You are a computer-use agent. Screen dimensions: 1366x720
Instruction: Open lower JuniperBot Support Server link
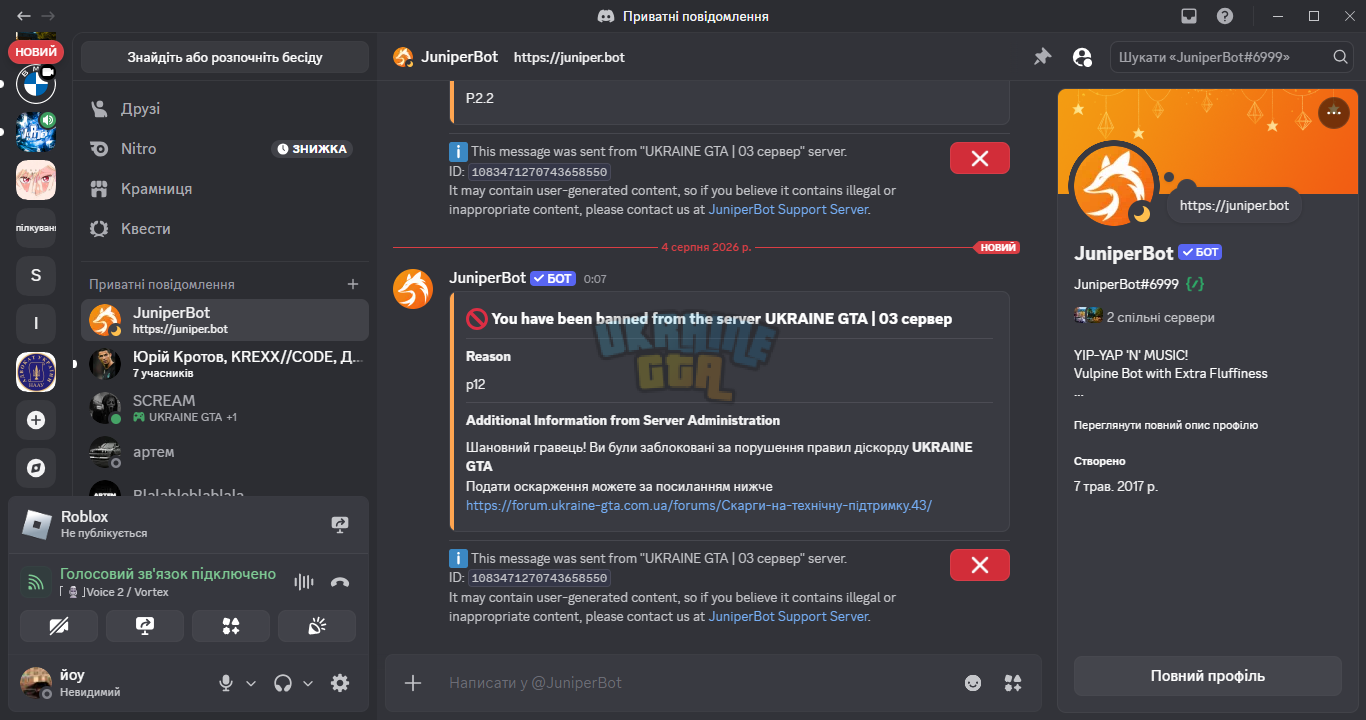click(788, 616)
